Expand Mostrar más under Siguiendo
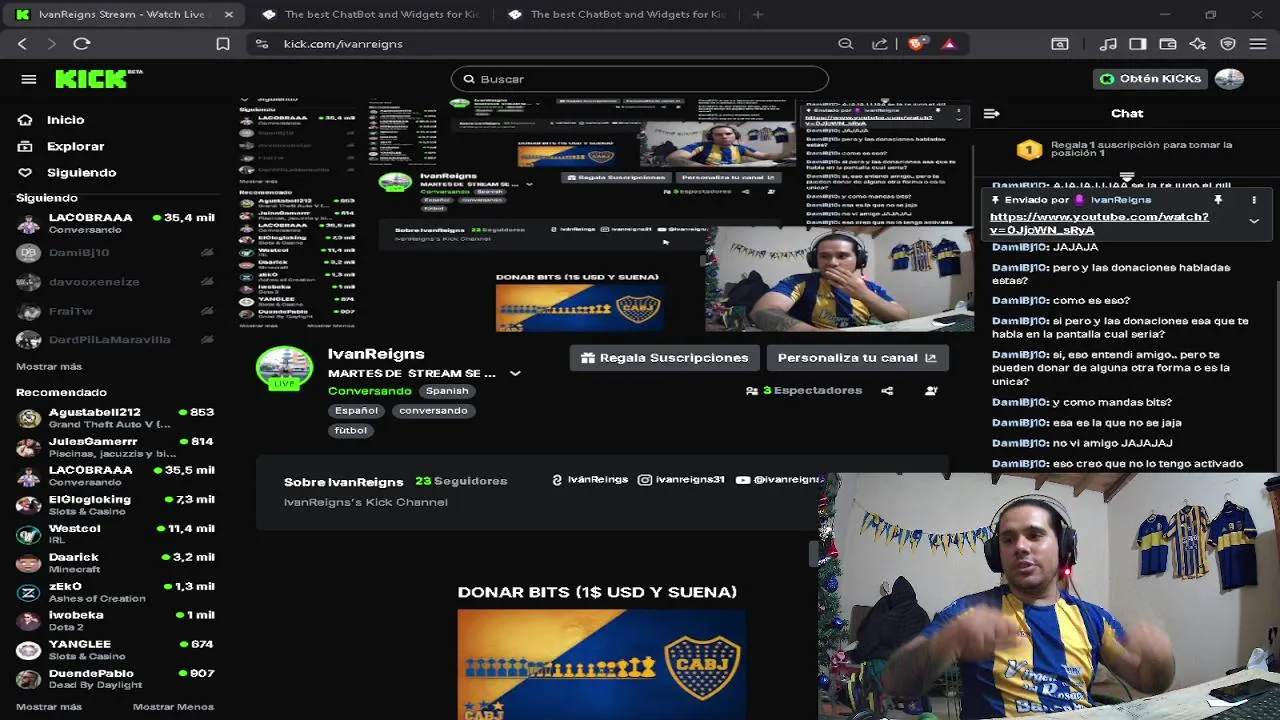 pos(49,367)
